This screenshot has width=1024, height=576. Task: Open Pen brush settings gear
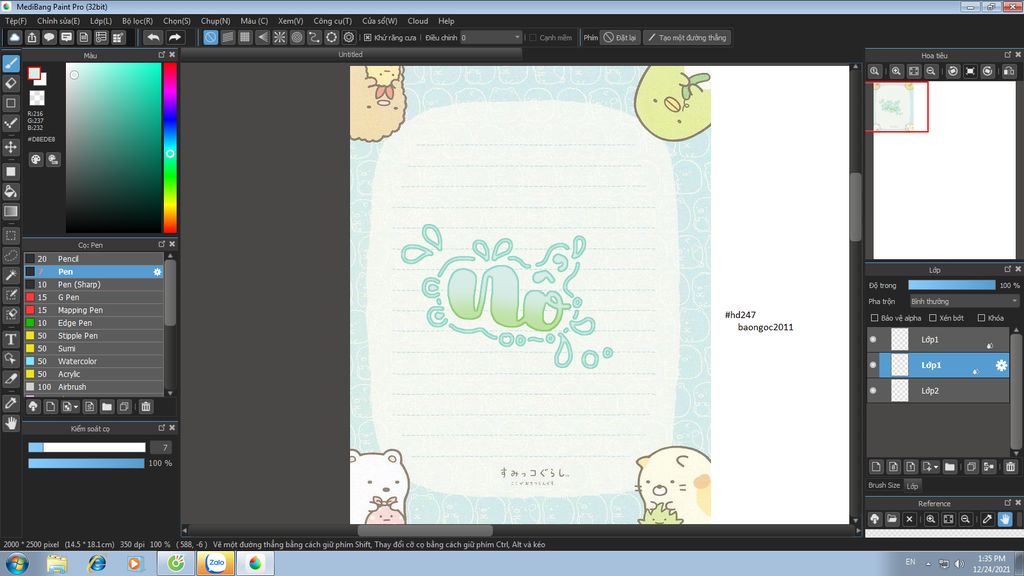tap(157, 272)
